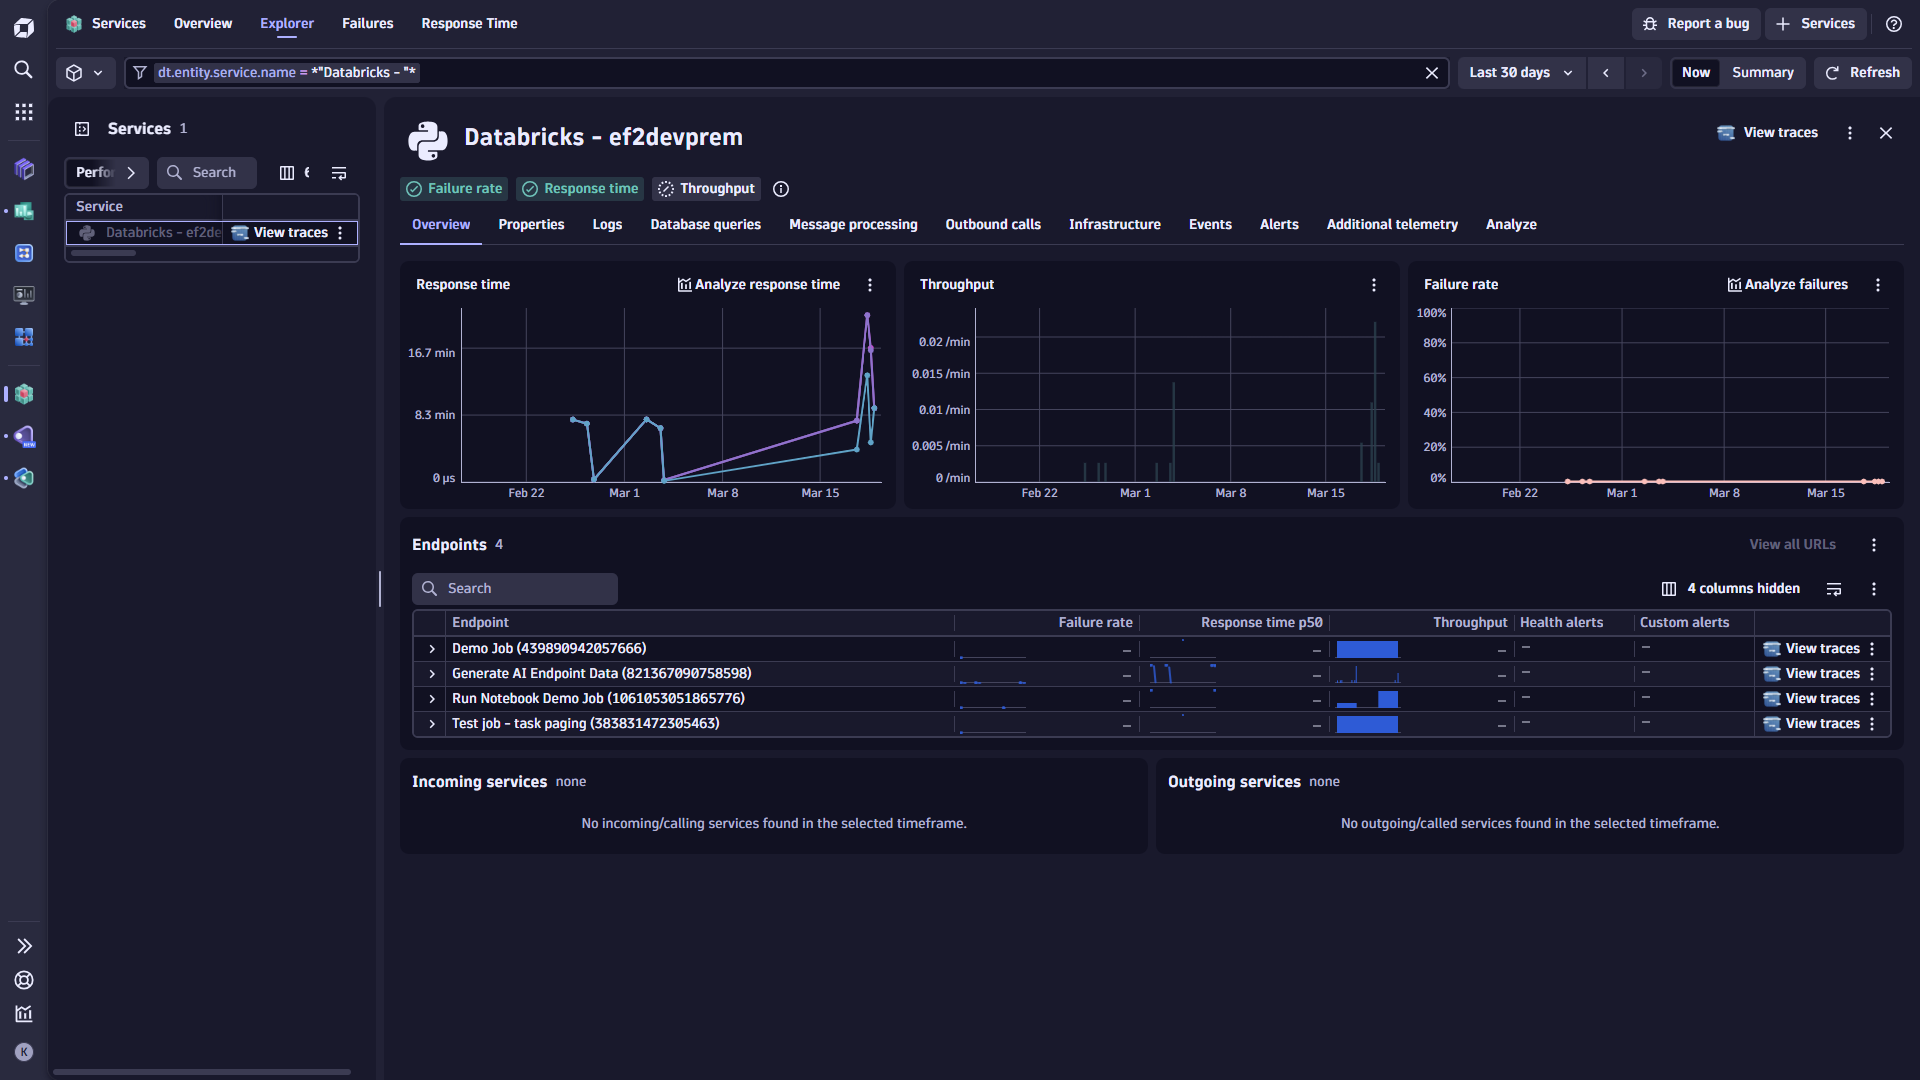Switch to the Logs tab

[607, 224]
